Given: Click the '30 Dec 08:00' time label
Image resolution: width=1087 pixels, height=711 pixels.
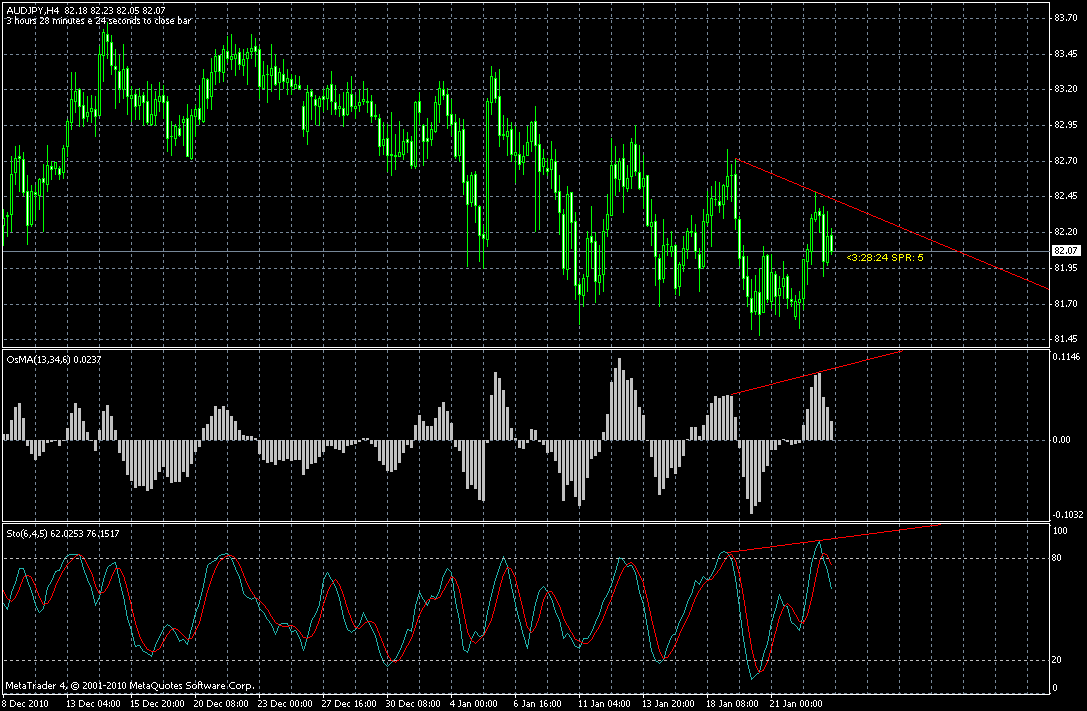Looking at the screenshot, I should pyautogui.click(x=412, y=704).
